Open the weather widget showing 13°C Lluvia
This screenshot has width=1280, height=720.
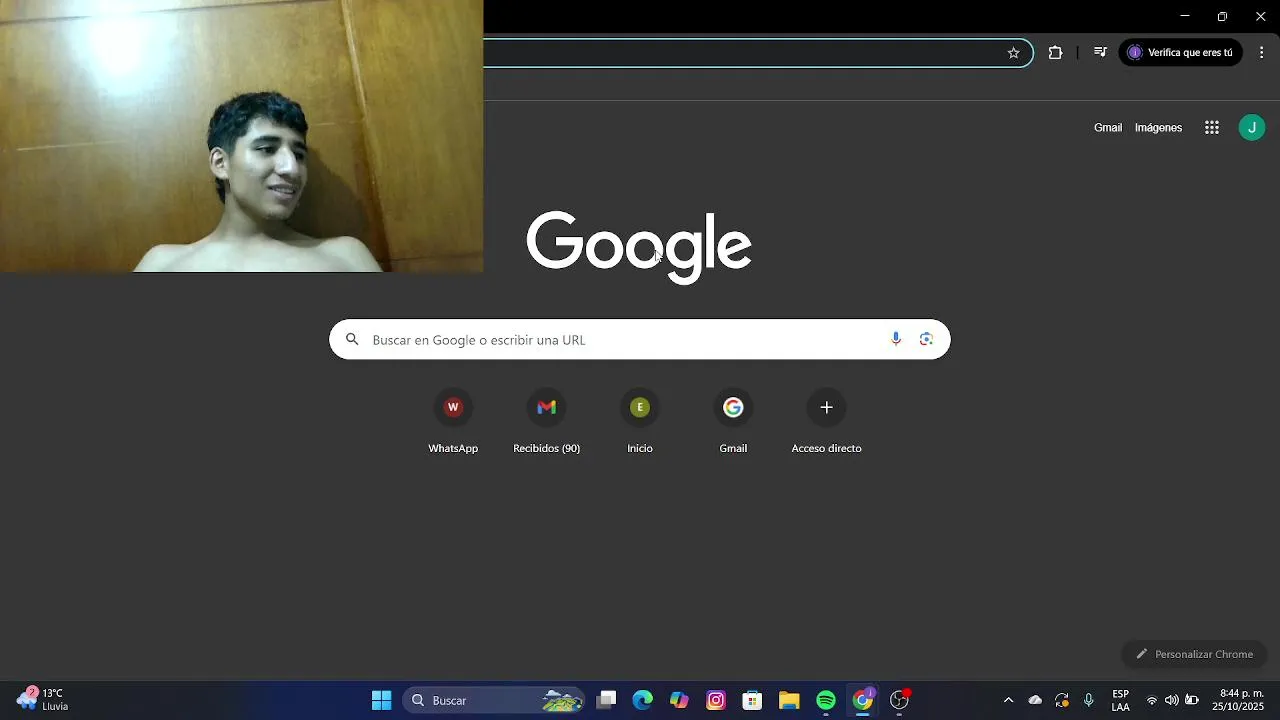44,700
